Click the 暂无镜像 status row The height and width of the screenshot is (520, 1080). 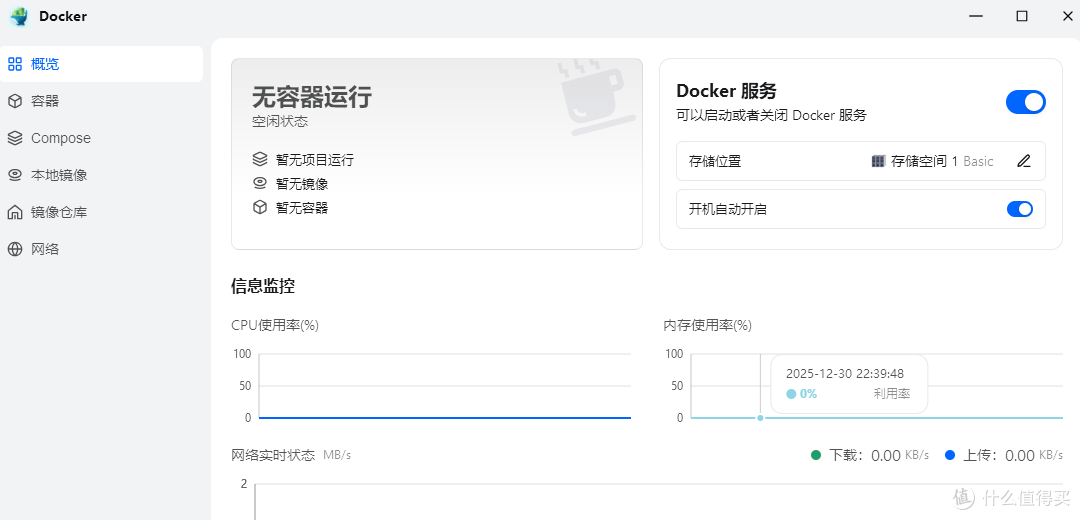(x=290, y=184)
